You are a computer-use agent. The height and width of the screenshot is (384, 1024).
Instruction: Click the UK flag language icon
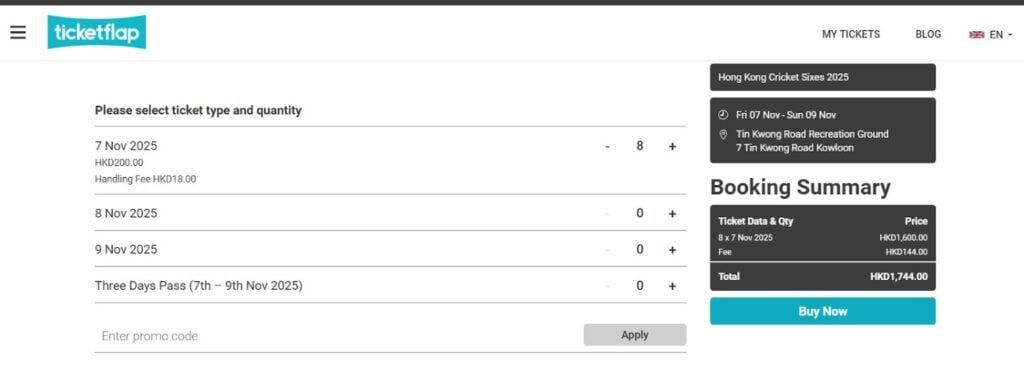(x=976, y=35)
